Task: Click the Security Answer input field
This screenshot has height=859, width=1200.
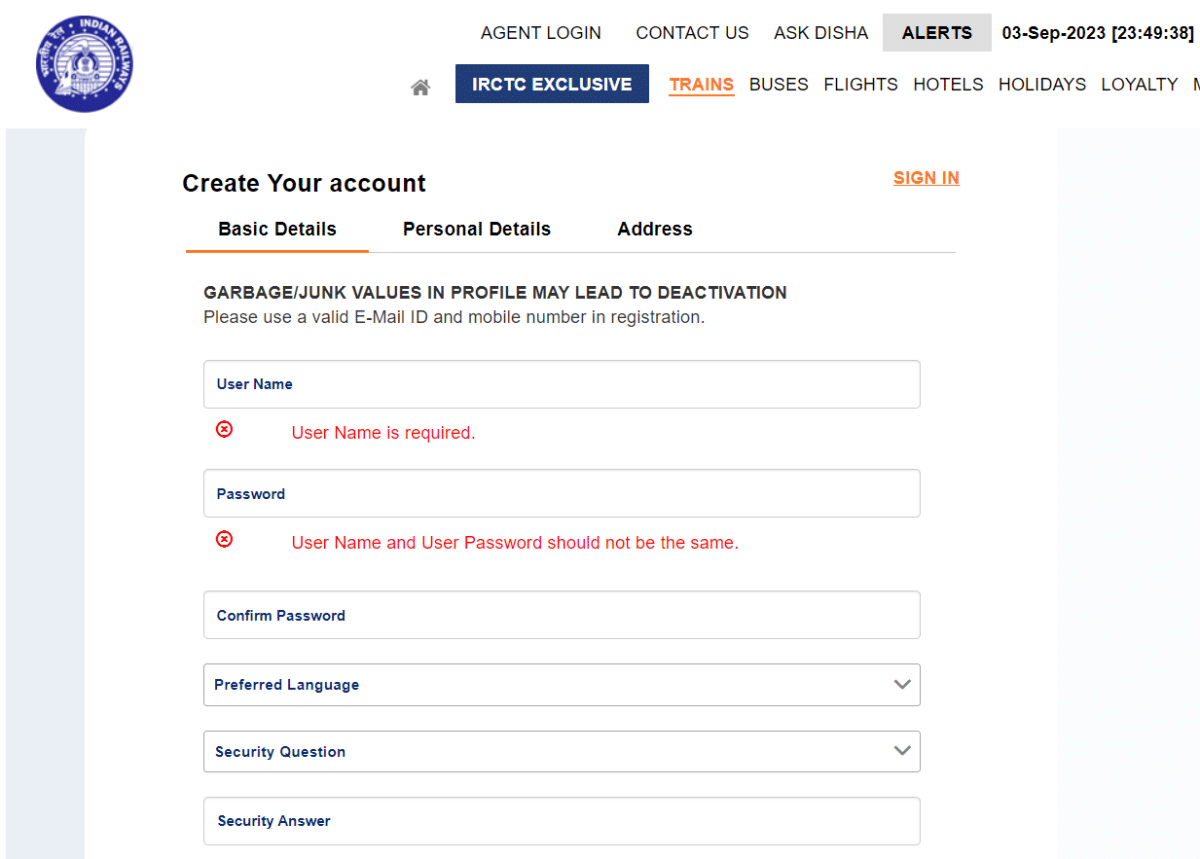Action: click(x=561, y=821)
